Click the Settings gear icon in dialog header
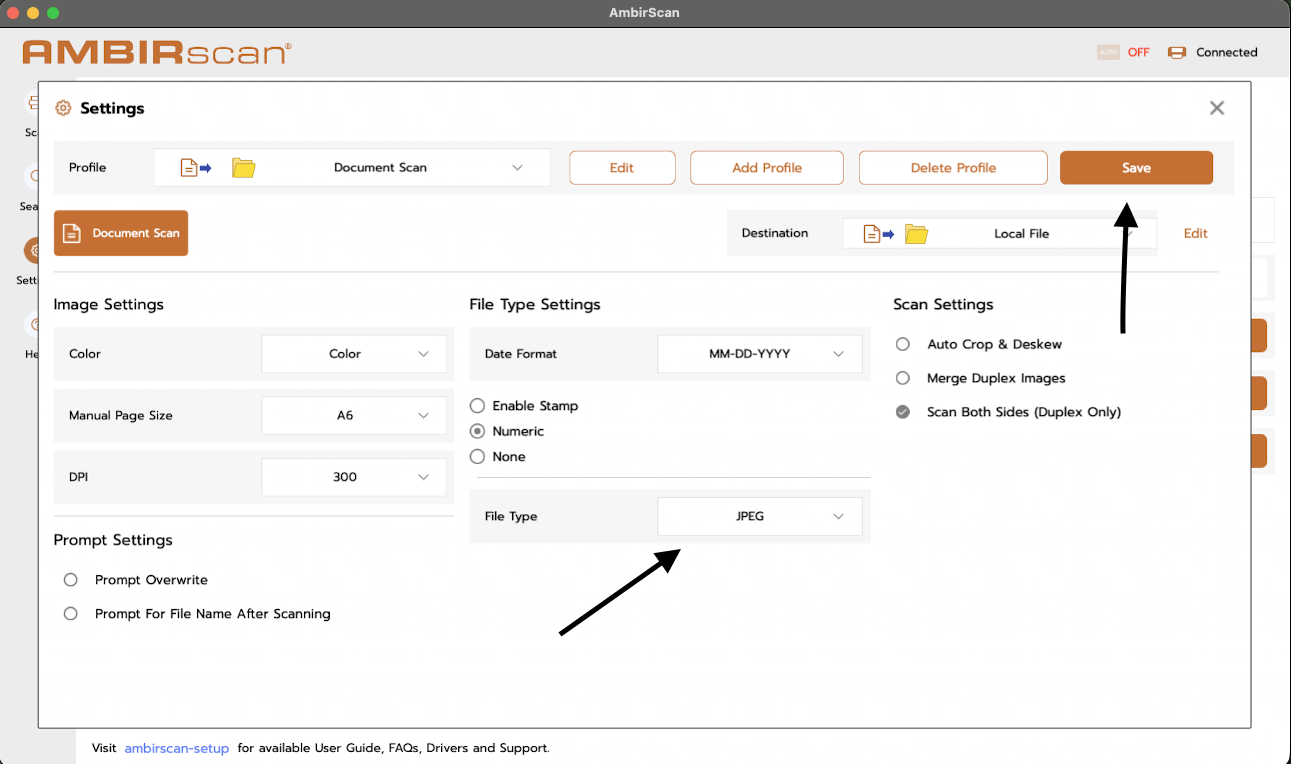 (63, 108)
